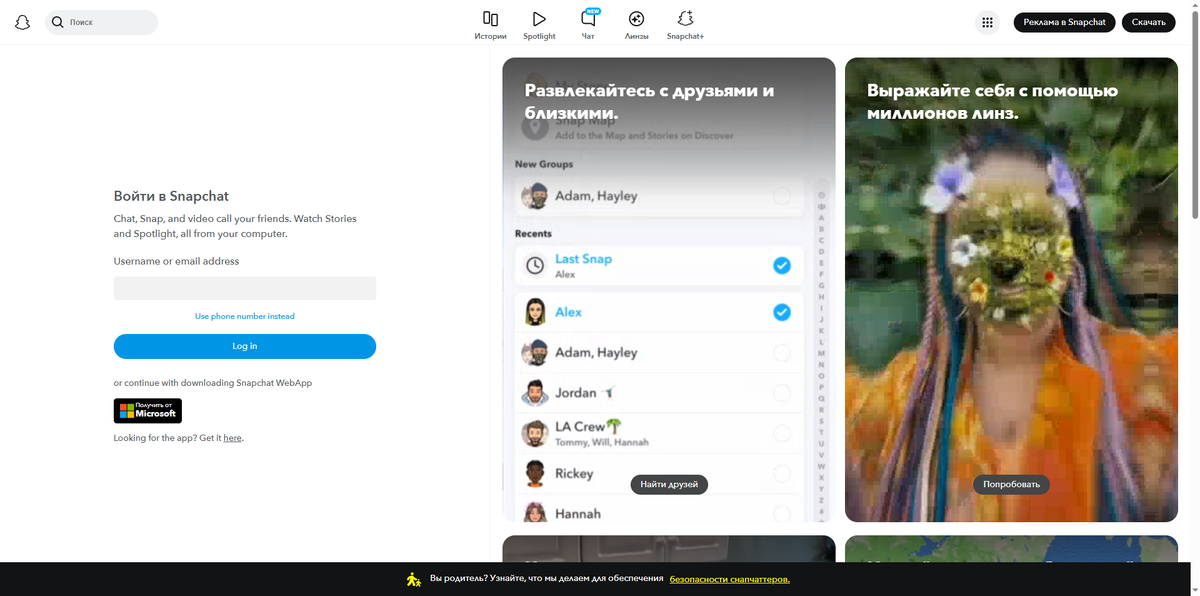Viewport: 1200px width, 596px height.
Task: Click 'Развлекайтесь с друзьями и близкими' heading
Action: point(650,102)
